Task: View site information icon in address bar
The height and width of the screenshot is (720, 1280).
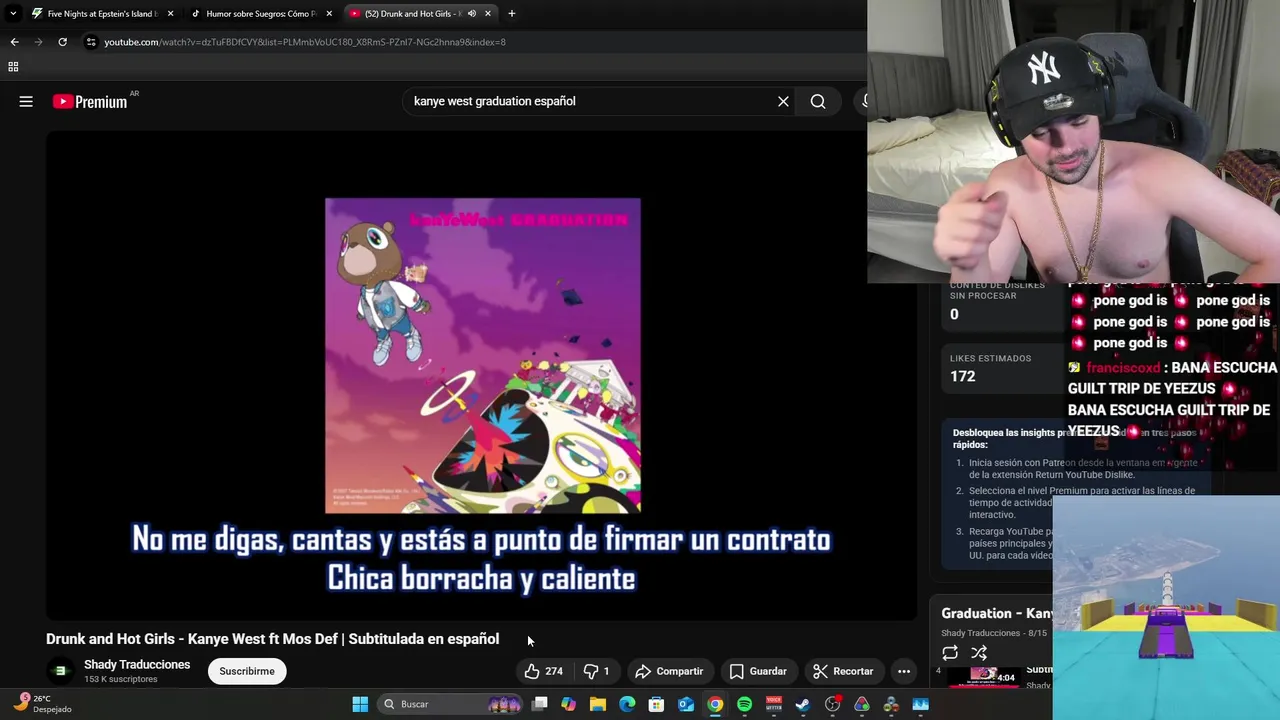Action: pos(91,42)
